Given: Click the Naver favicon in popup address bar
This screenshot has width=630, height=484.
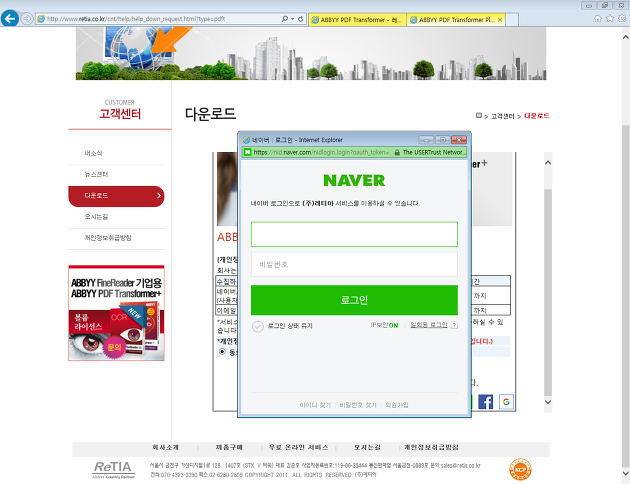Looking at the screenshot, I should pyautogui.click(x=248, y=152).
